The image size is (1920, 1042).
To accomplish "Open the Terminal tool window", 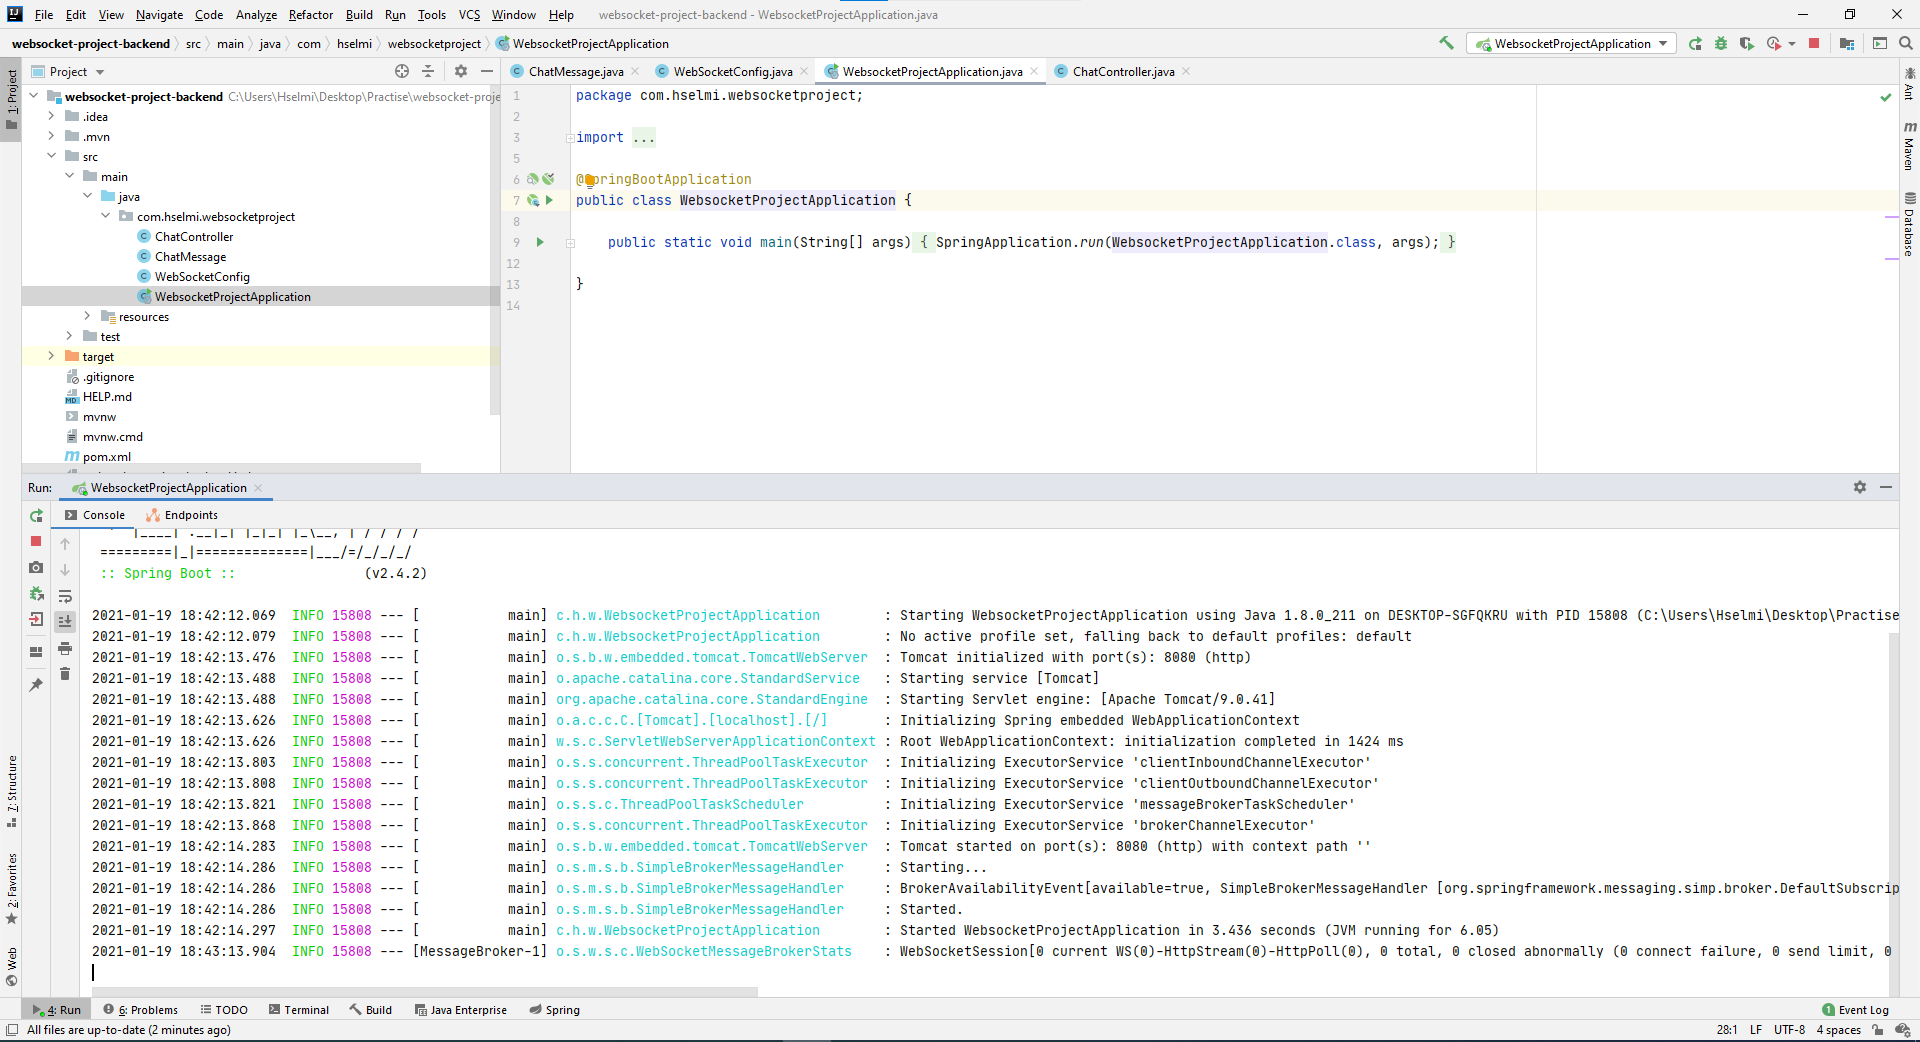I will pos(299,1010).
